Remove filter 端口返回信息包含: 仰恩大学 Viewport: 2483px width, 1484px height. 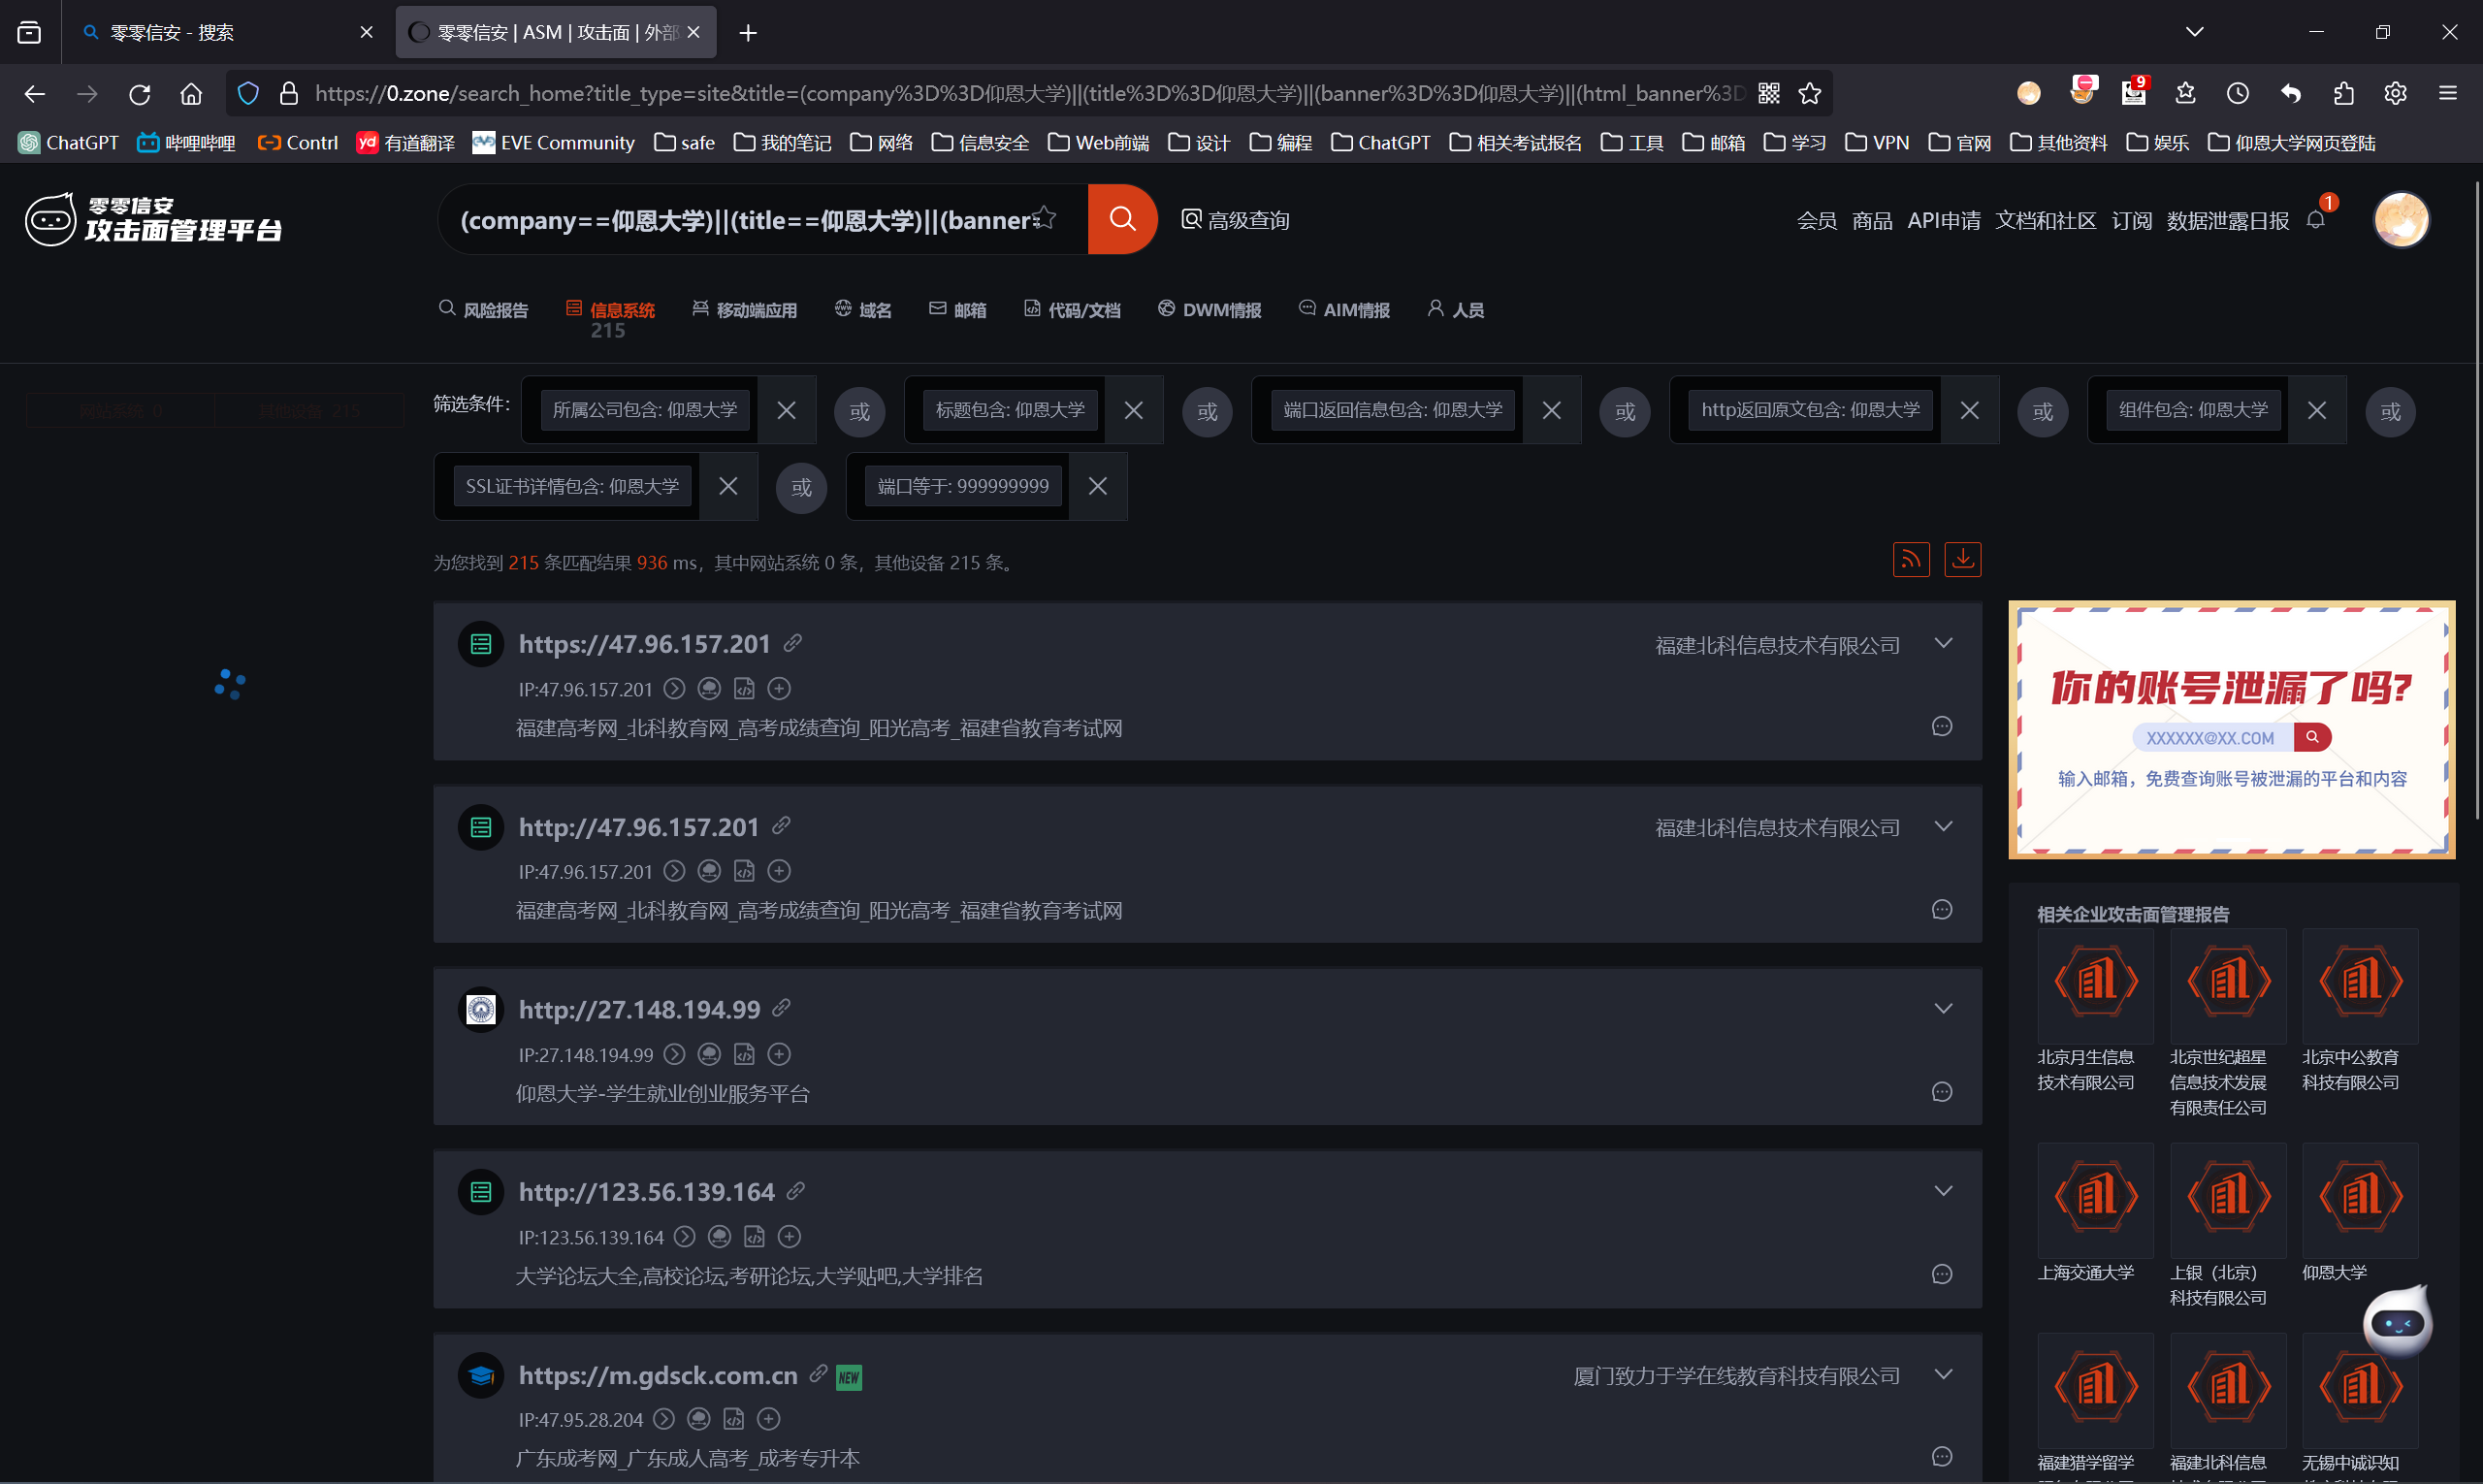1551,410
